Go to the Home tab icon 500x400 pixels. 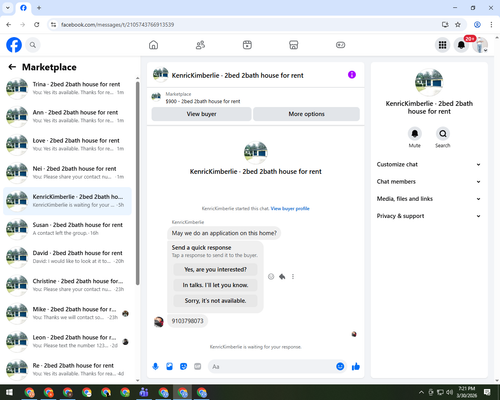pyautogui.click(x=153, y=45)
